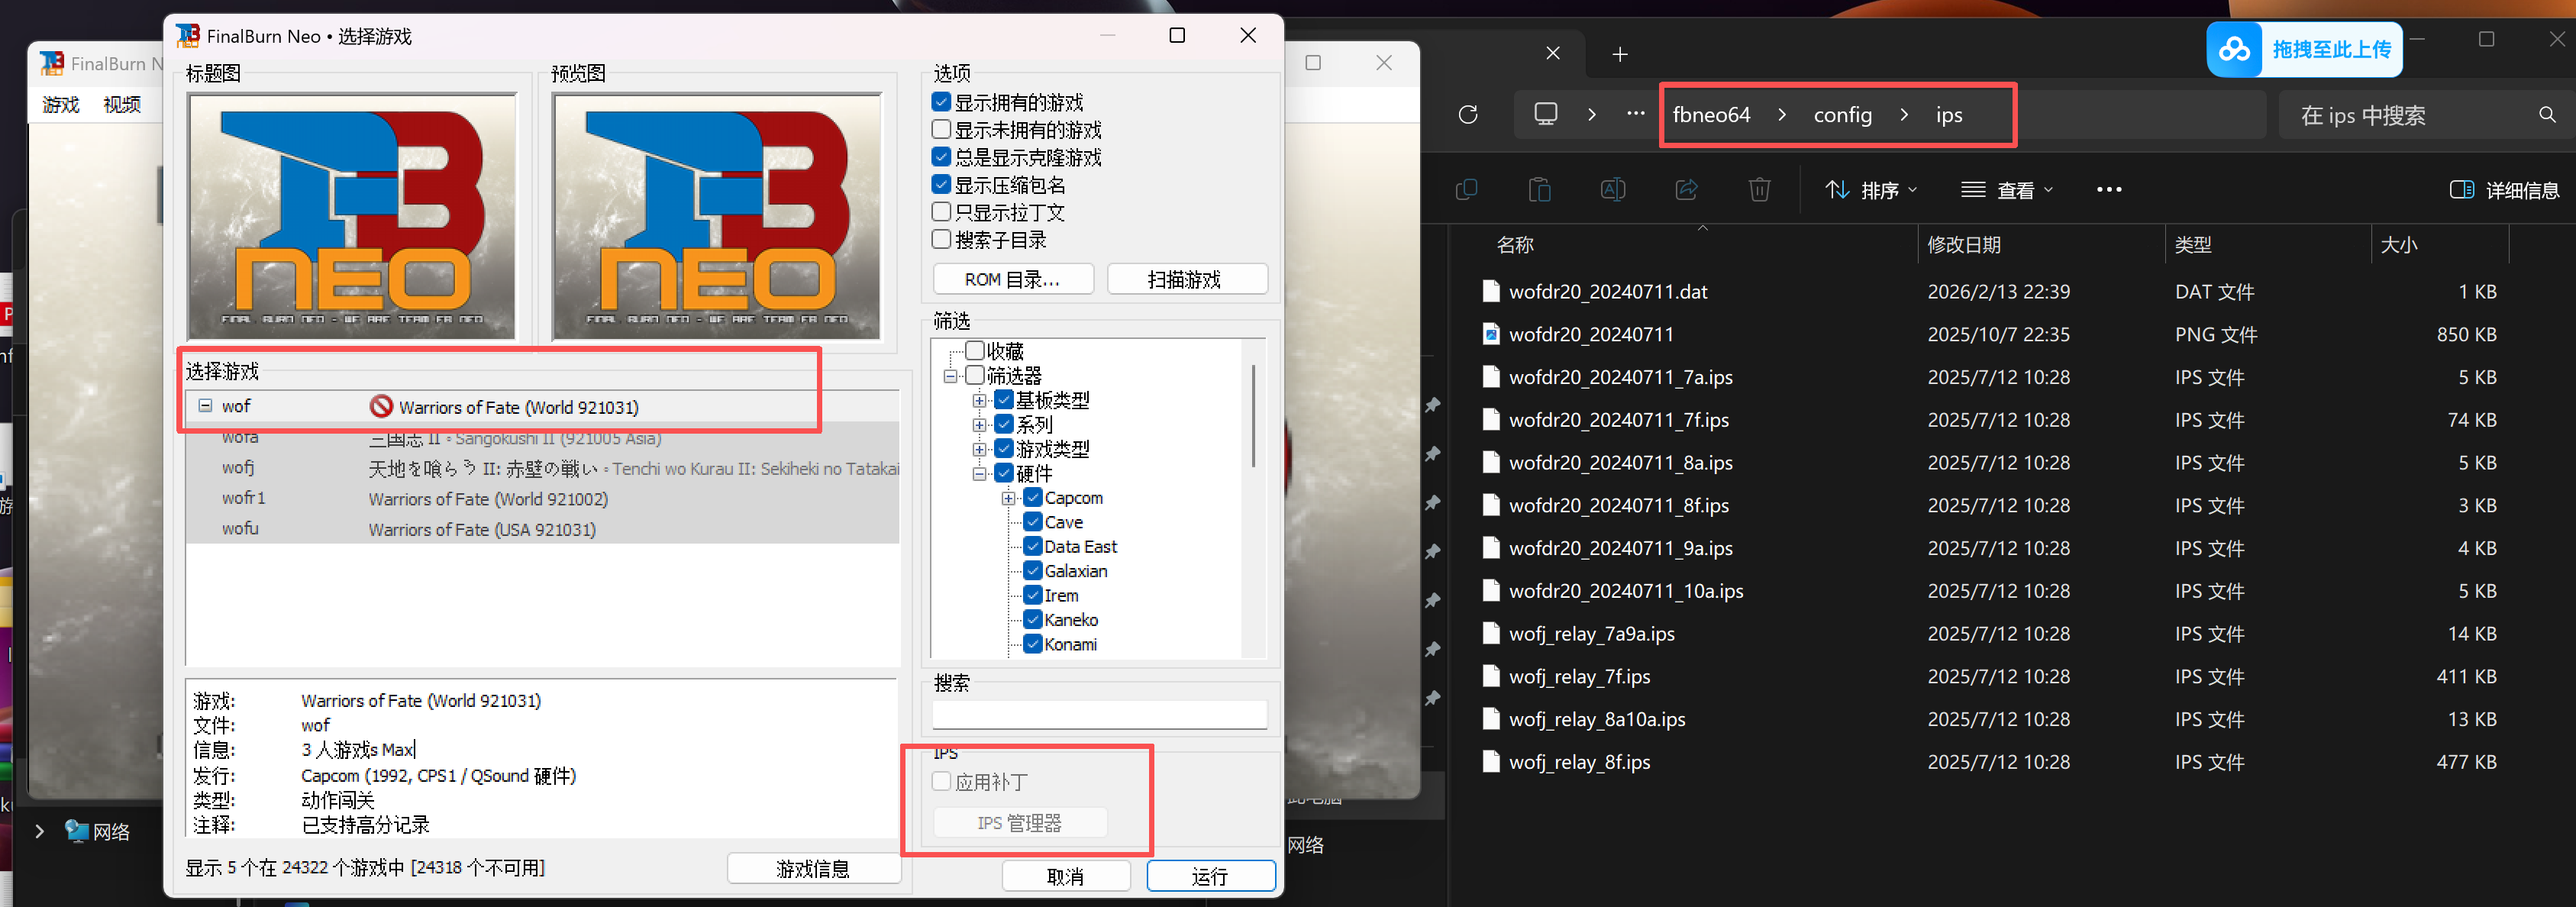The height and width of the screenshot is (907, 2576).
Task: Click the ROM 目录 button
Action: pyautogui.click(x=1013, y=279)
